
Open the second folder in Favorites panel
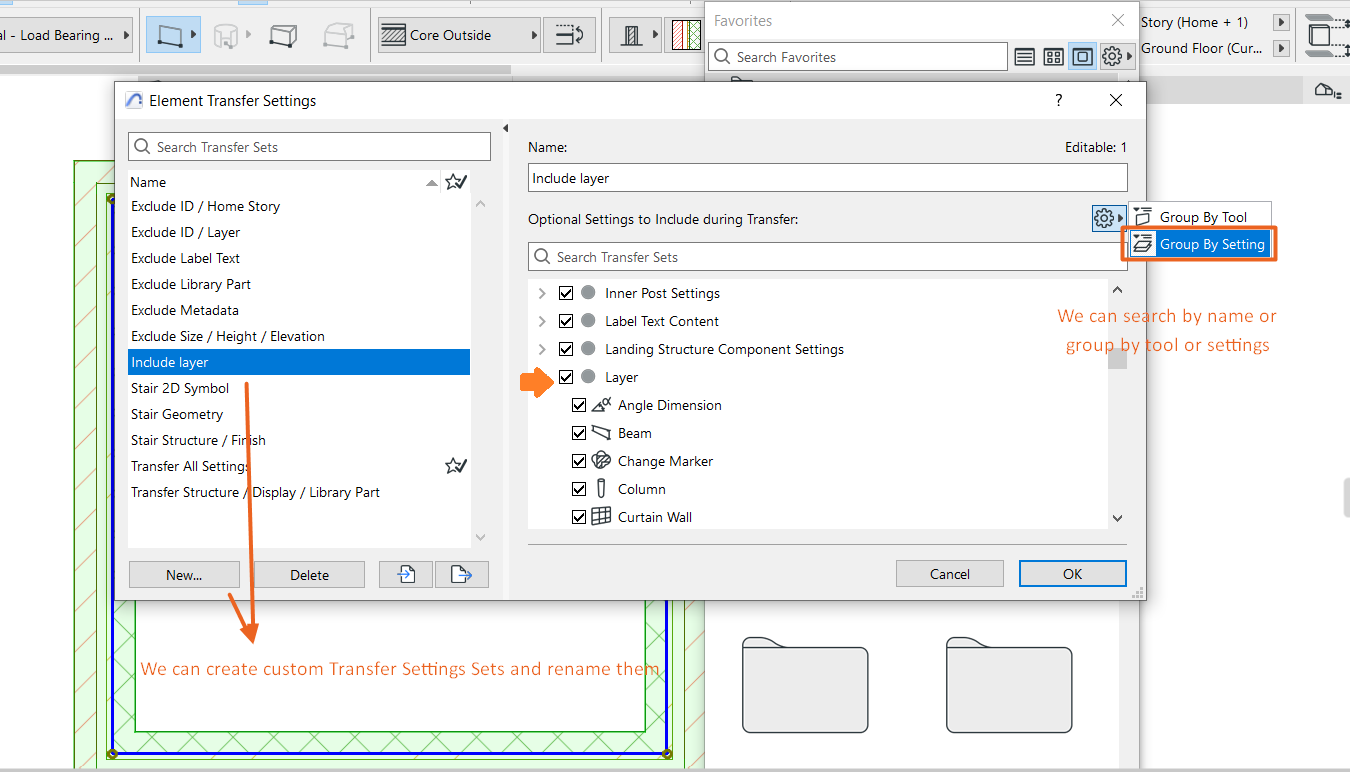pos(1009,683)
